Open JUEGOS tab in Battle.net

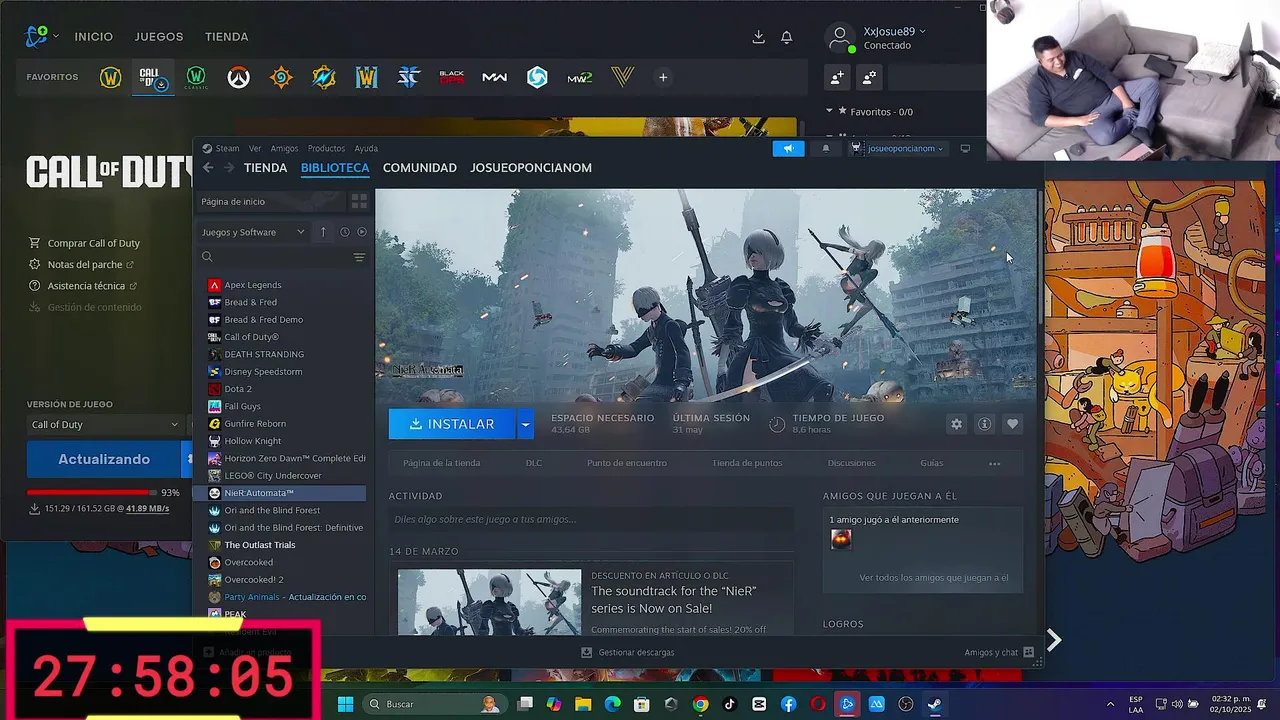click(159, 37)
